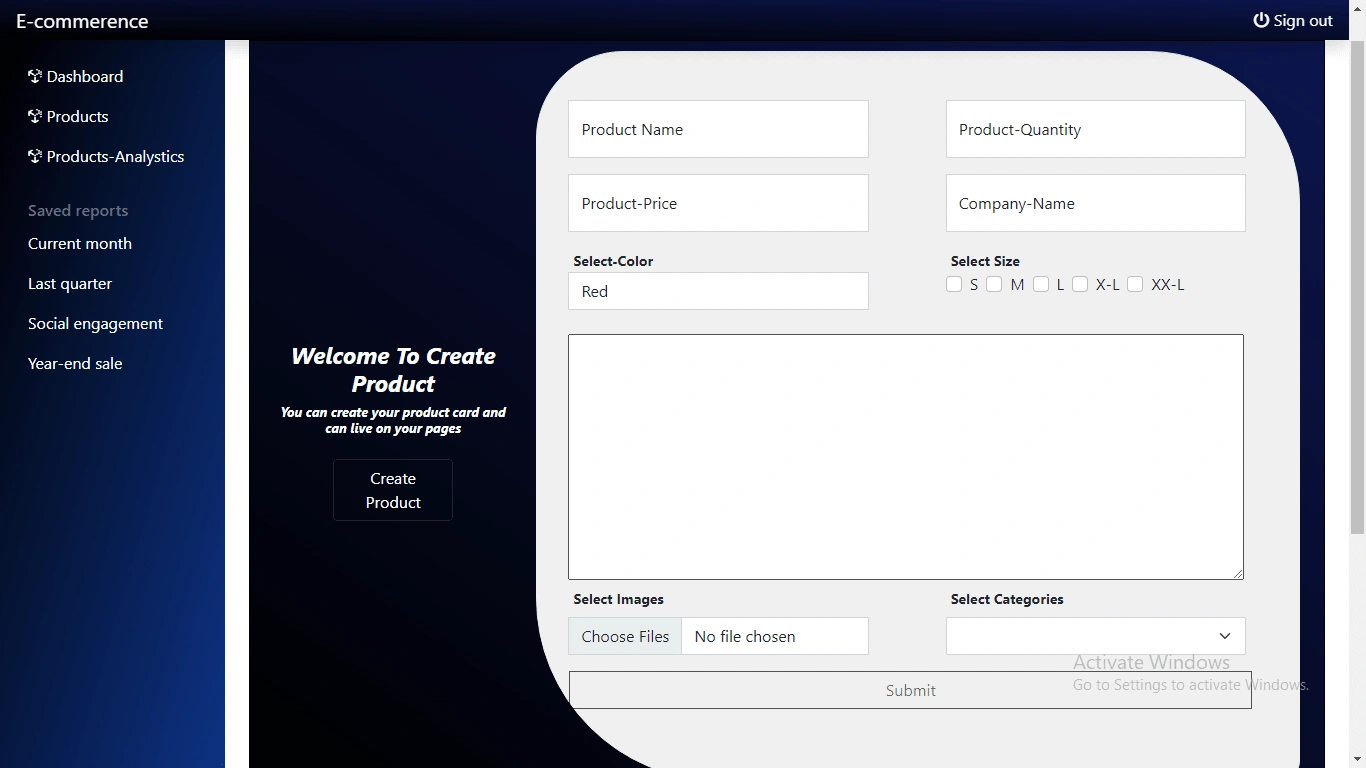
Task: Click the Choose Files button
Action: pyautogui.click(x=625, y=636)
